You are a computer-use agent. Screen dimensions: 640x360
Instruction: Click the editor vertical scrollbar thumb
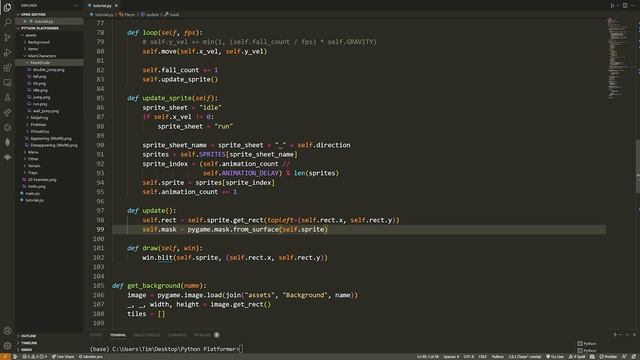point(638,166)
